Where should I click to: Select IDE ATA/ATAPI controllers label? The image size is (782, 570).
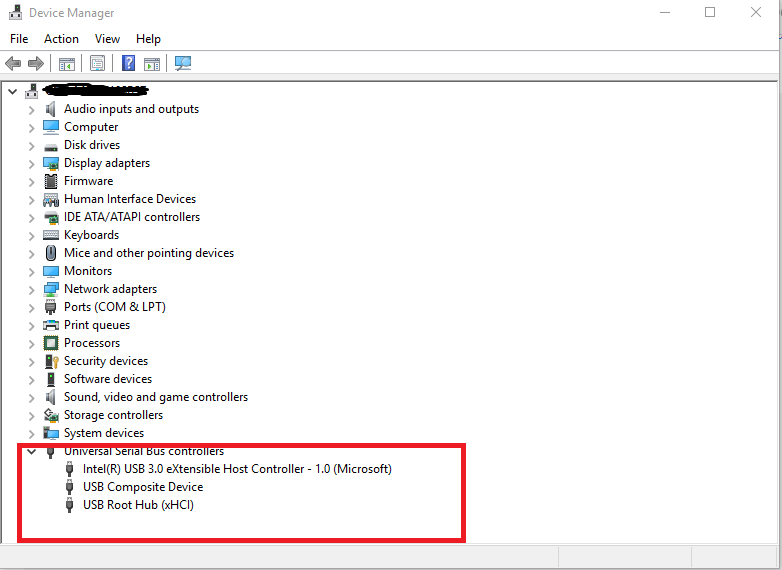click(x=132, y=217)
